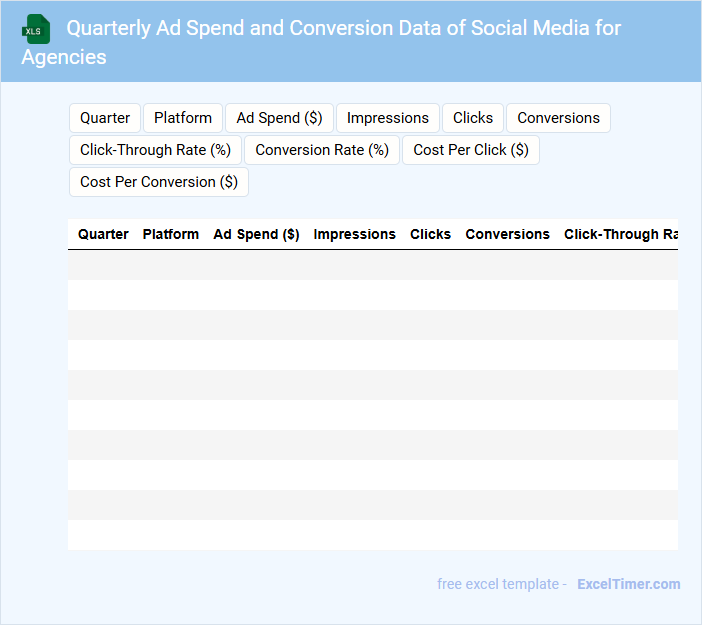Click the Platform column header in table
This screenshot has width=702, height=625.
171,234
